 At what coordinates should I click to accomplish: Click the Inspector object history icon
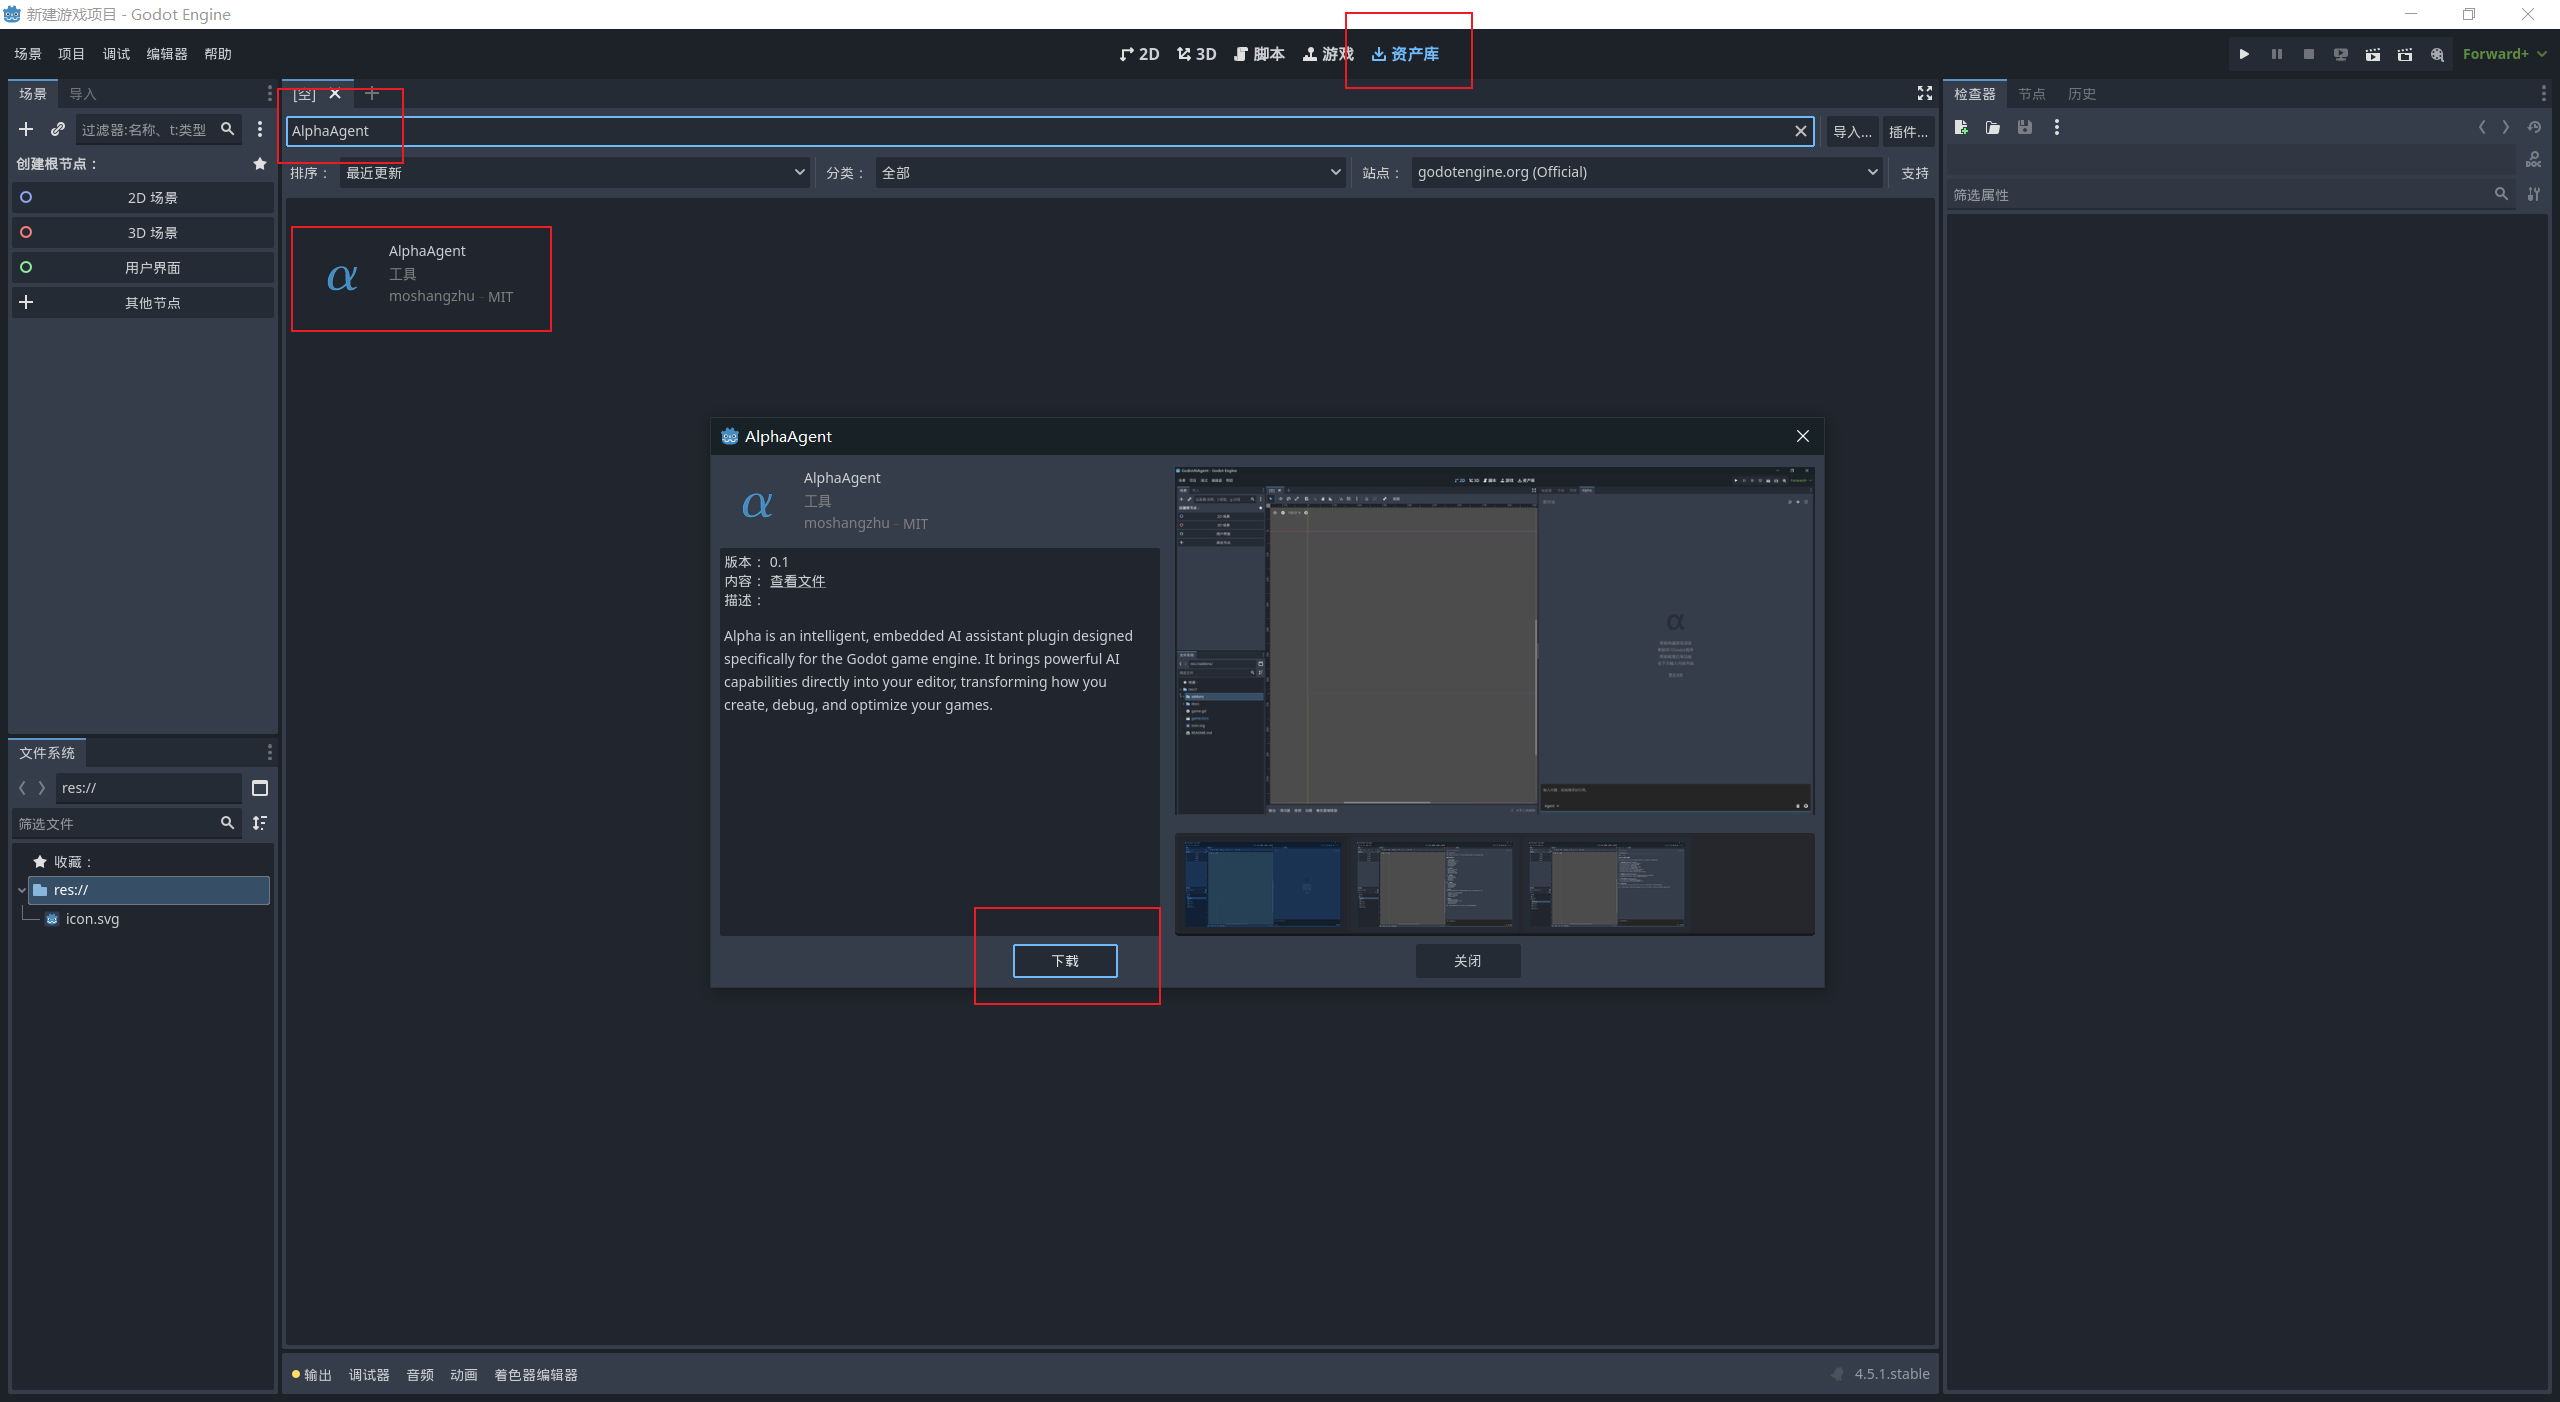pyautogui.click(x=2533, y=127)
